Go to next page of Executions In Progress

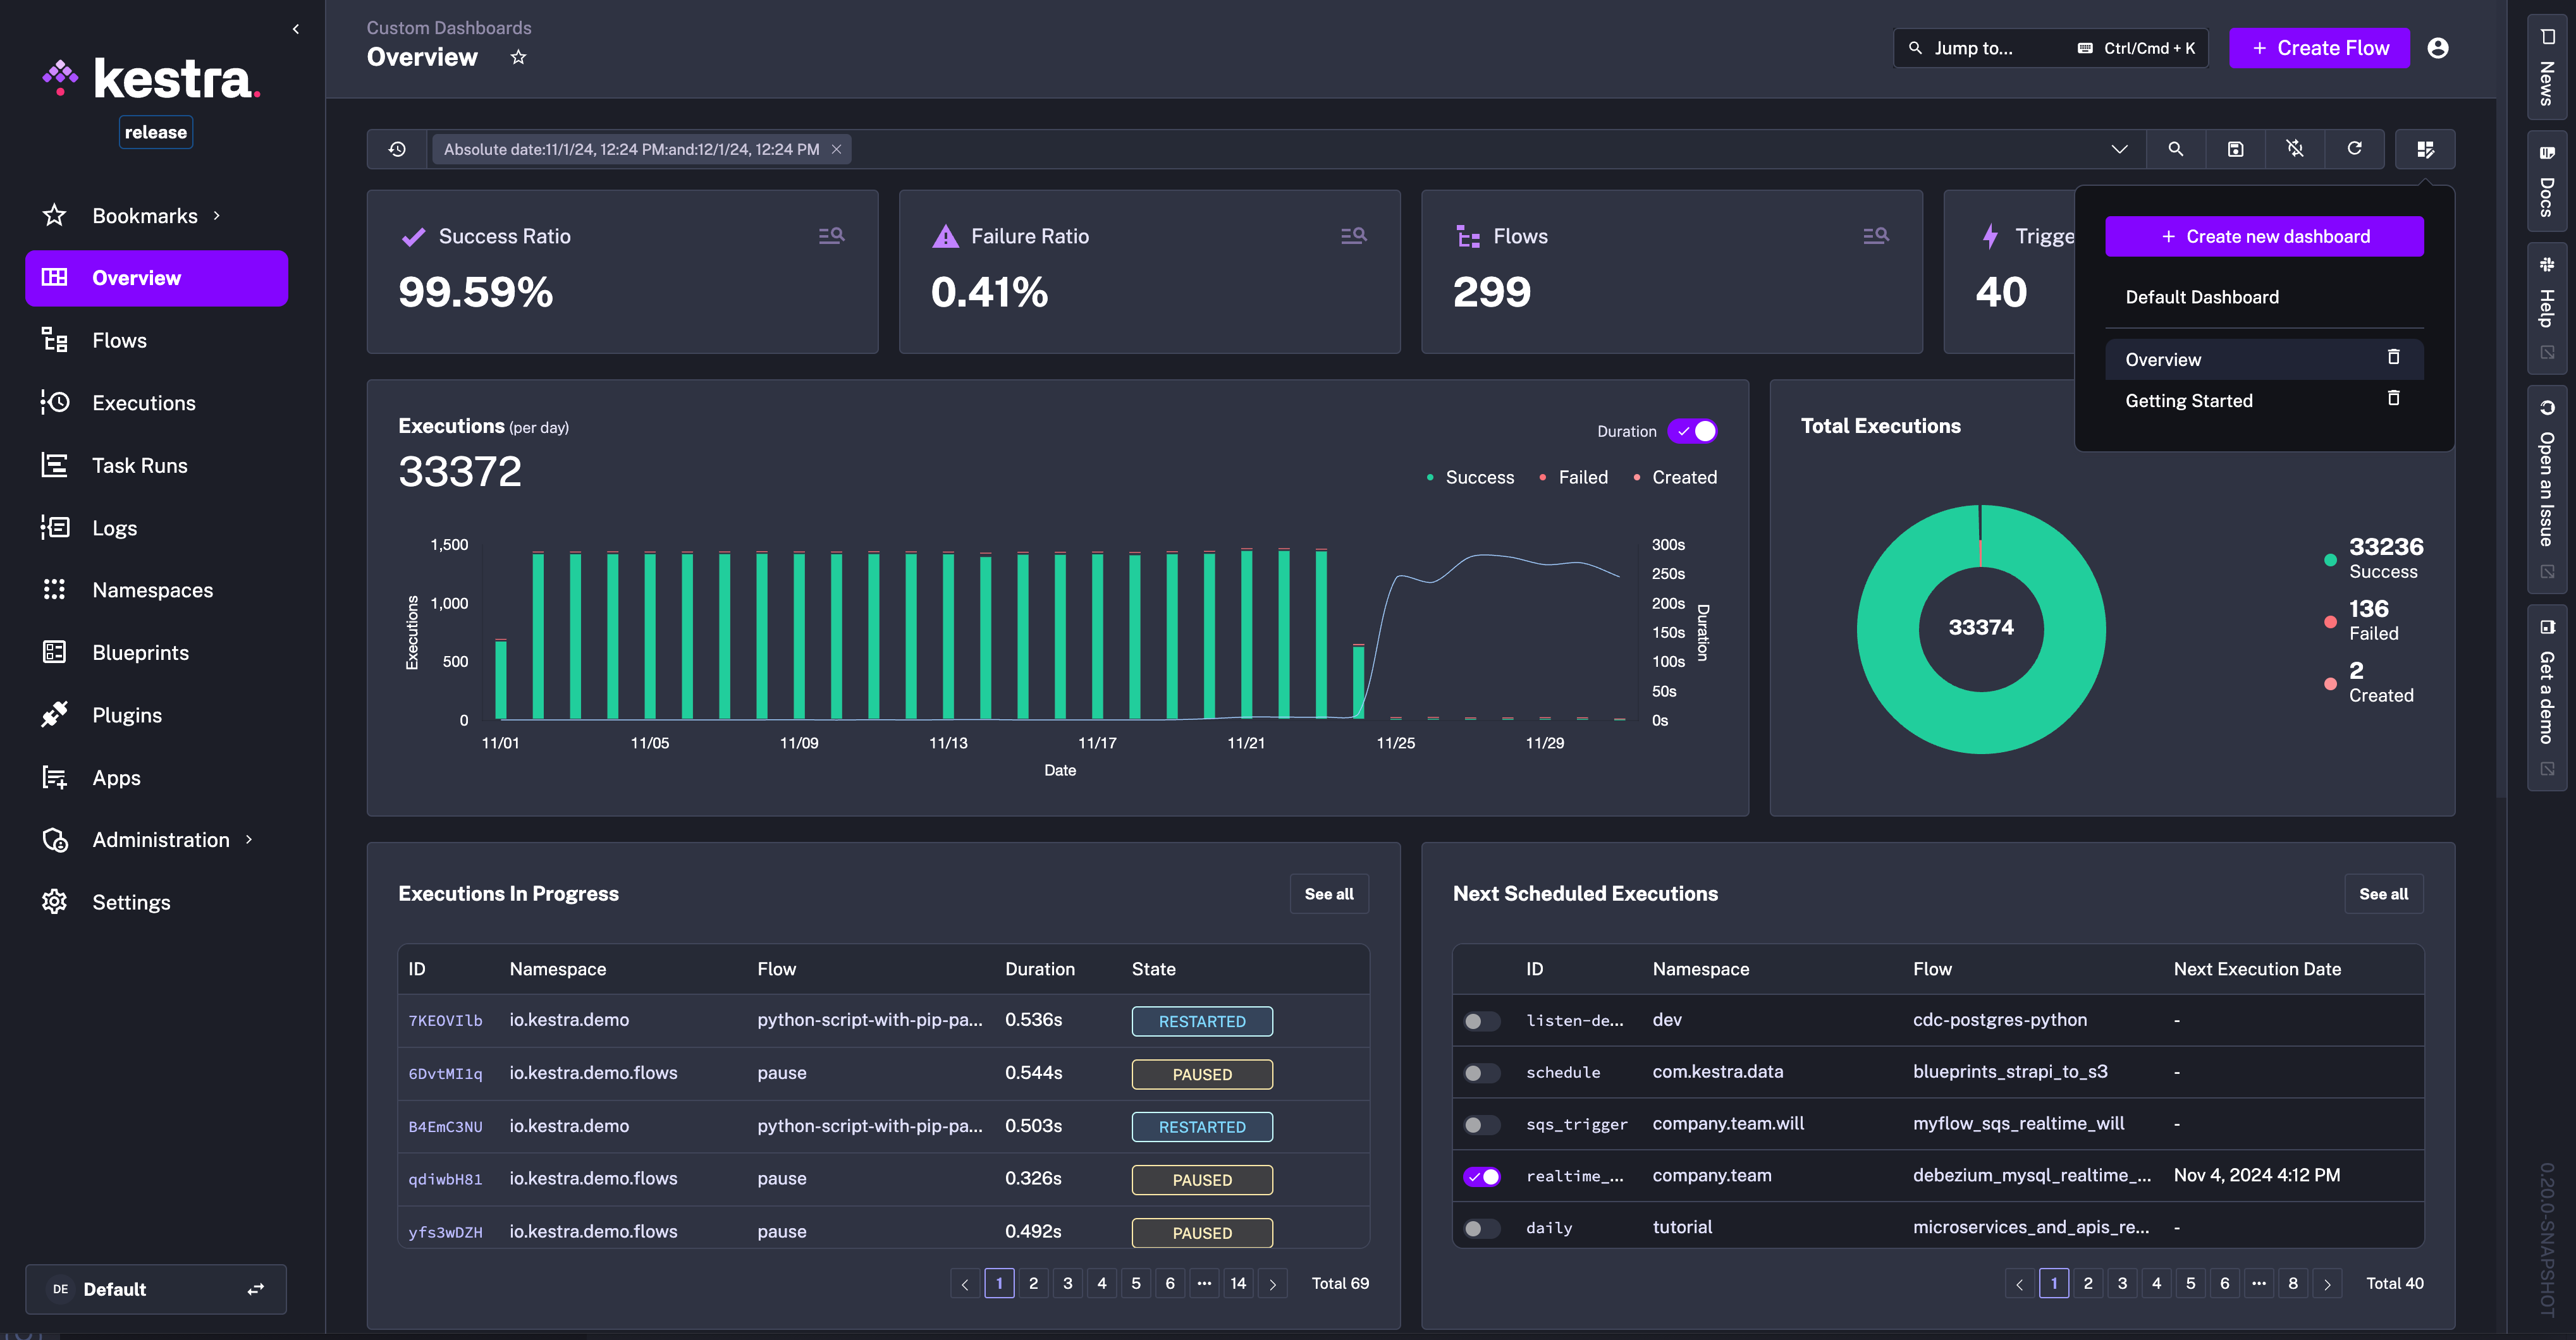1272,1284
